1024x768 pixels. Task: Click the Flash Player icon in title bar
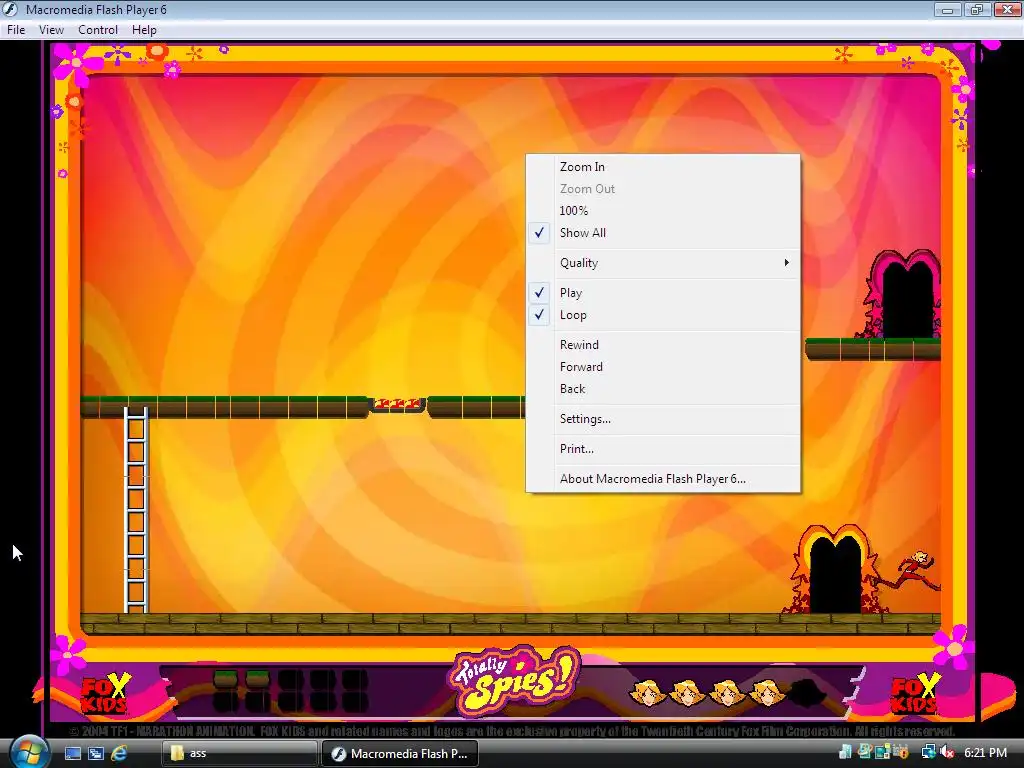pyautogui.click(x=10, y=9)
